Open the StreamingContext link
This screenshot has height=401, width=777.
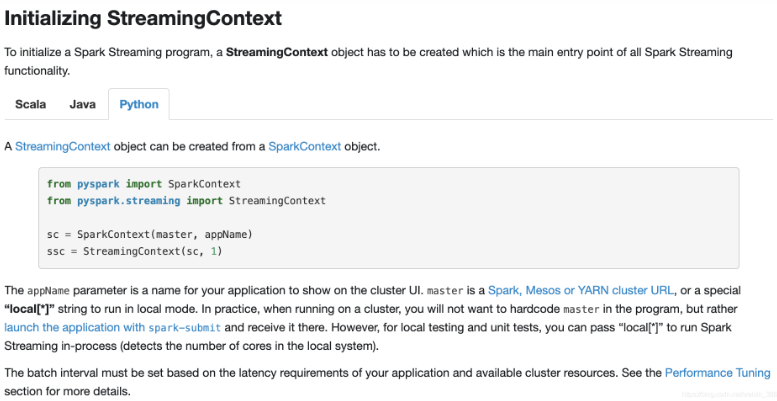62,147
